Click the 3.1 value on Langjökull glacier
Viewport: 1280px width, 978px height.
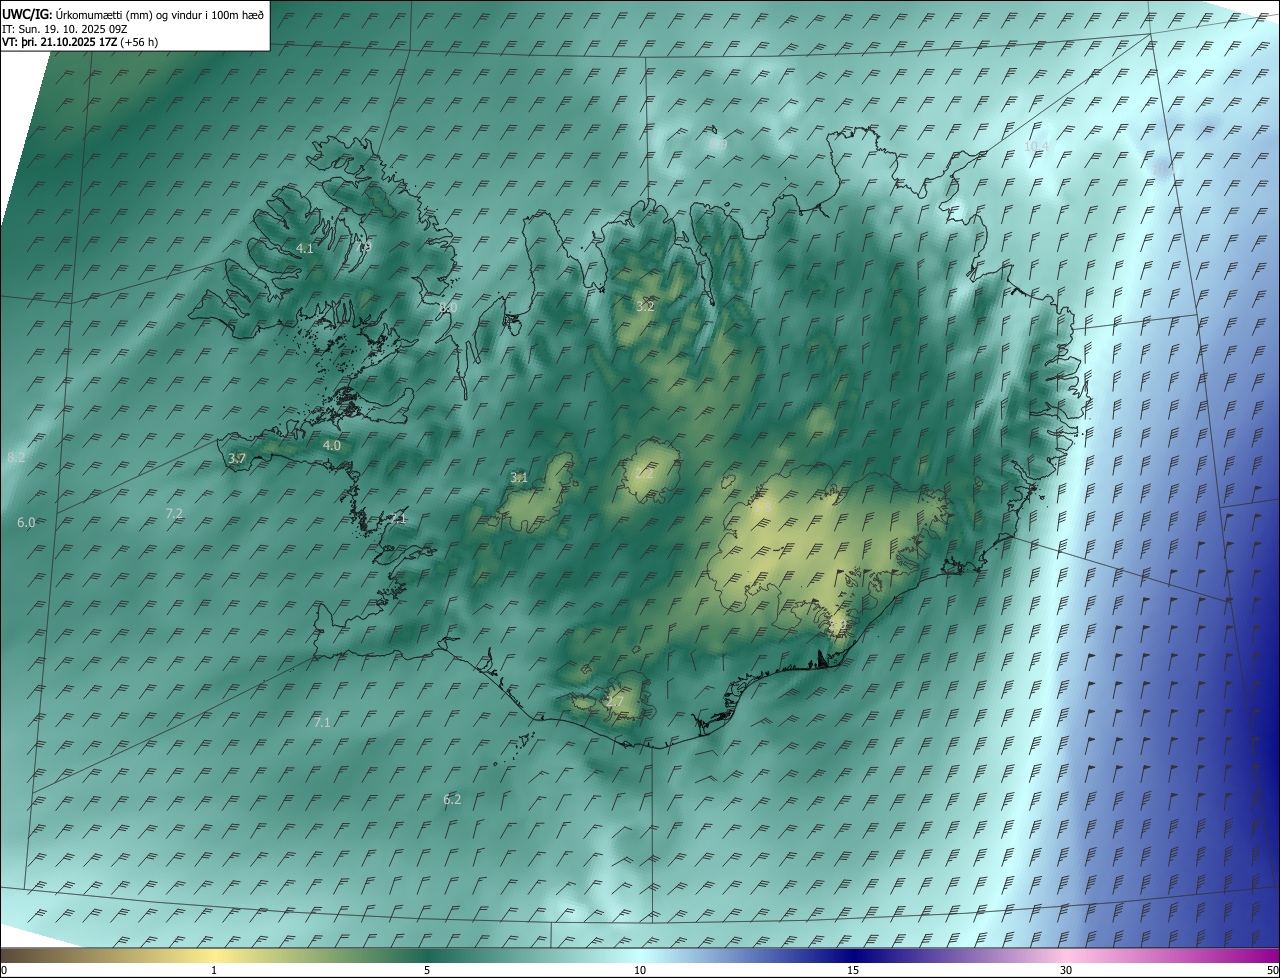(519, 478)
